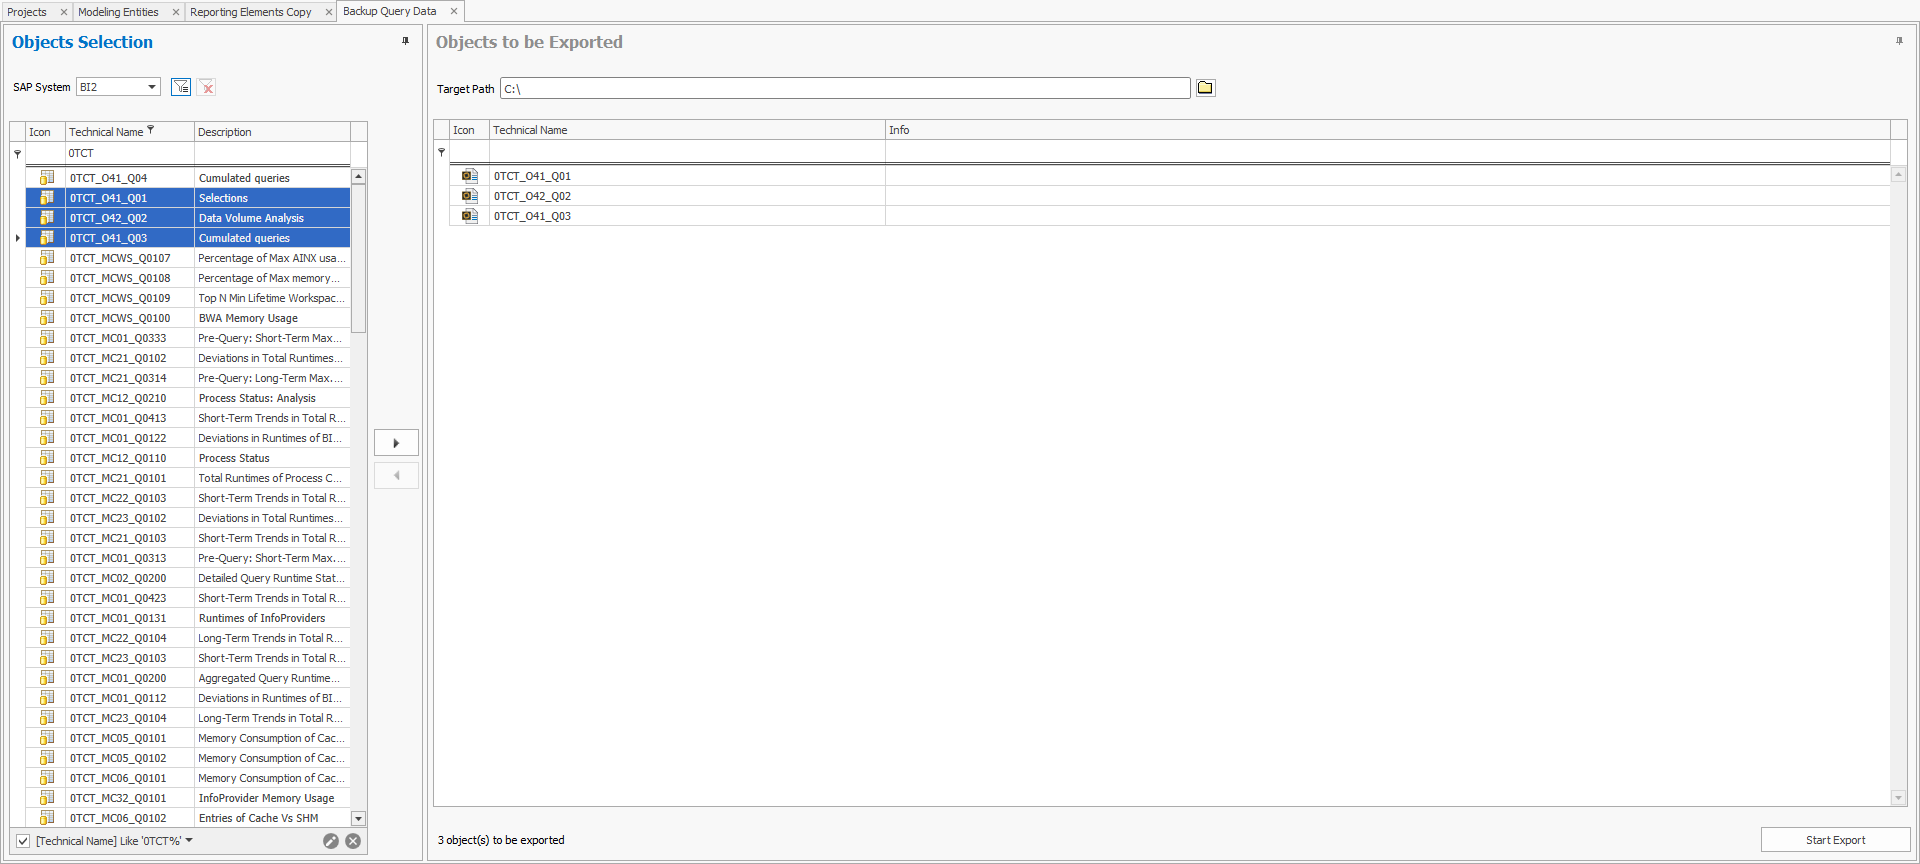The height and width of the screenshot is (864, 1920).
Task: Click the export grid scroll down arrow
Action: click(1898, 797)
